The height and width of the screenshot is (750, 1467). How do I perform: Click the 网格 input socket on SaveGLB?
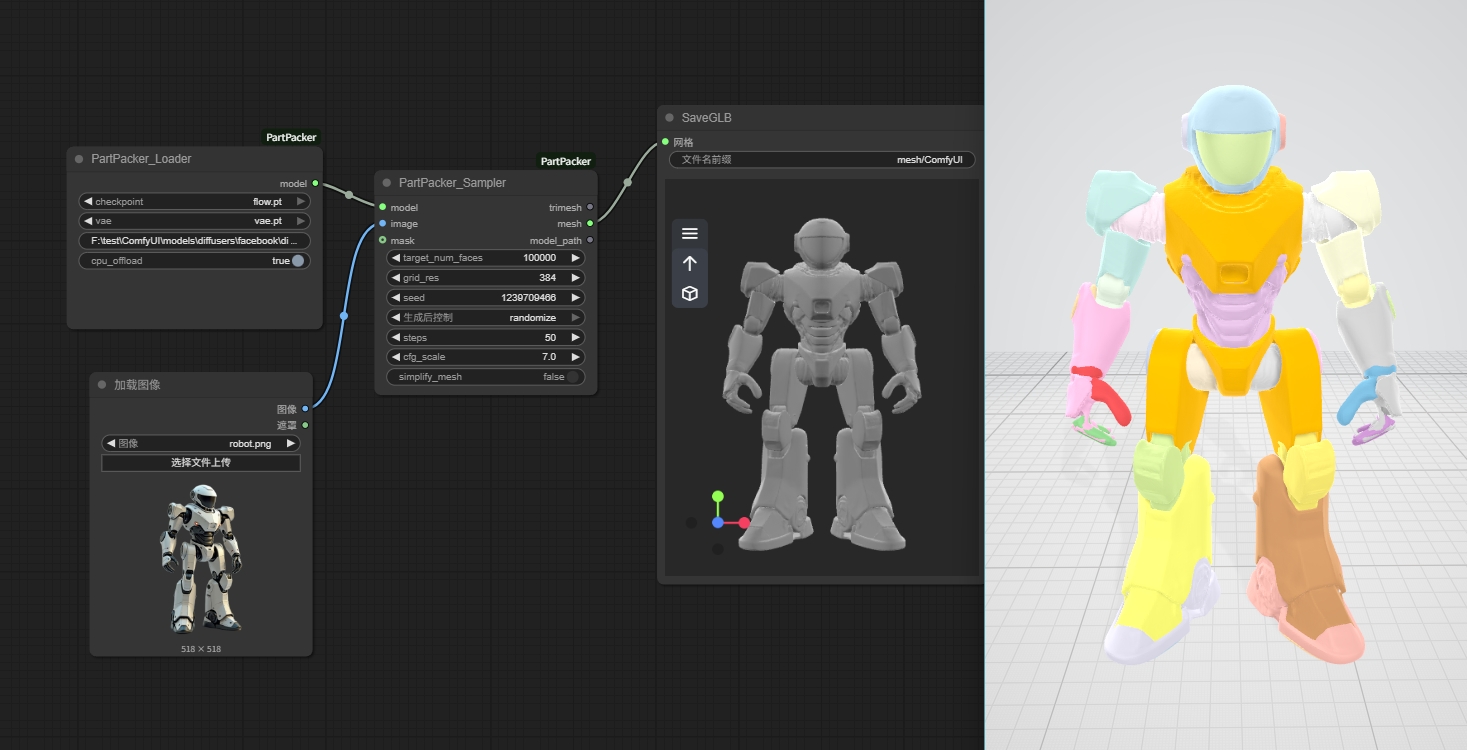[665, 142]
